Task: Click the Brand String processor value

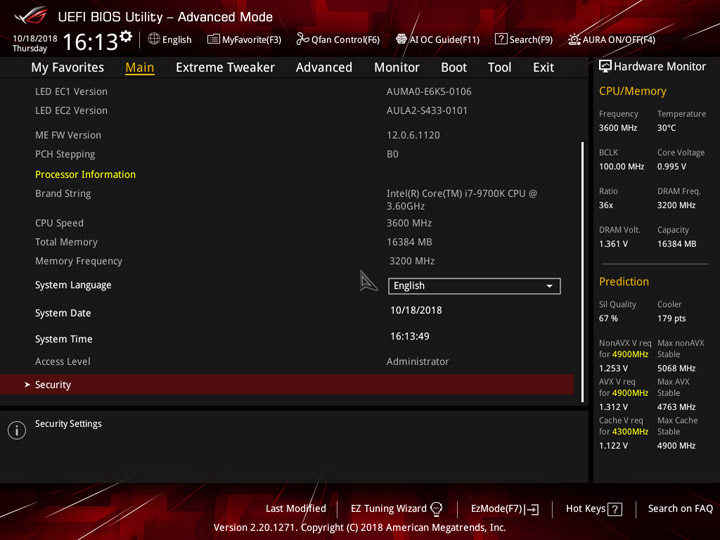Action: coord(461,200)
